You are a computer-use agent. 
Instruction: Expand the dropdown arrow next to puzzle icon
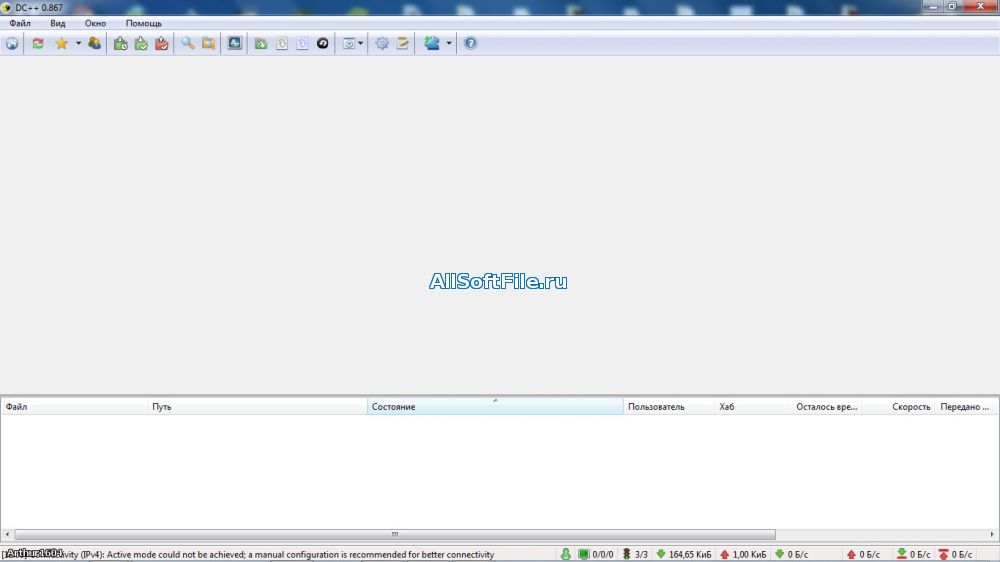coord(448,43)
